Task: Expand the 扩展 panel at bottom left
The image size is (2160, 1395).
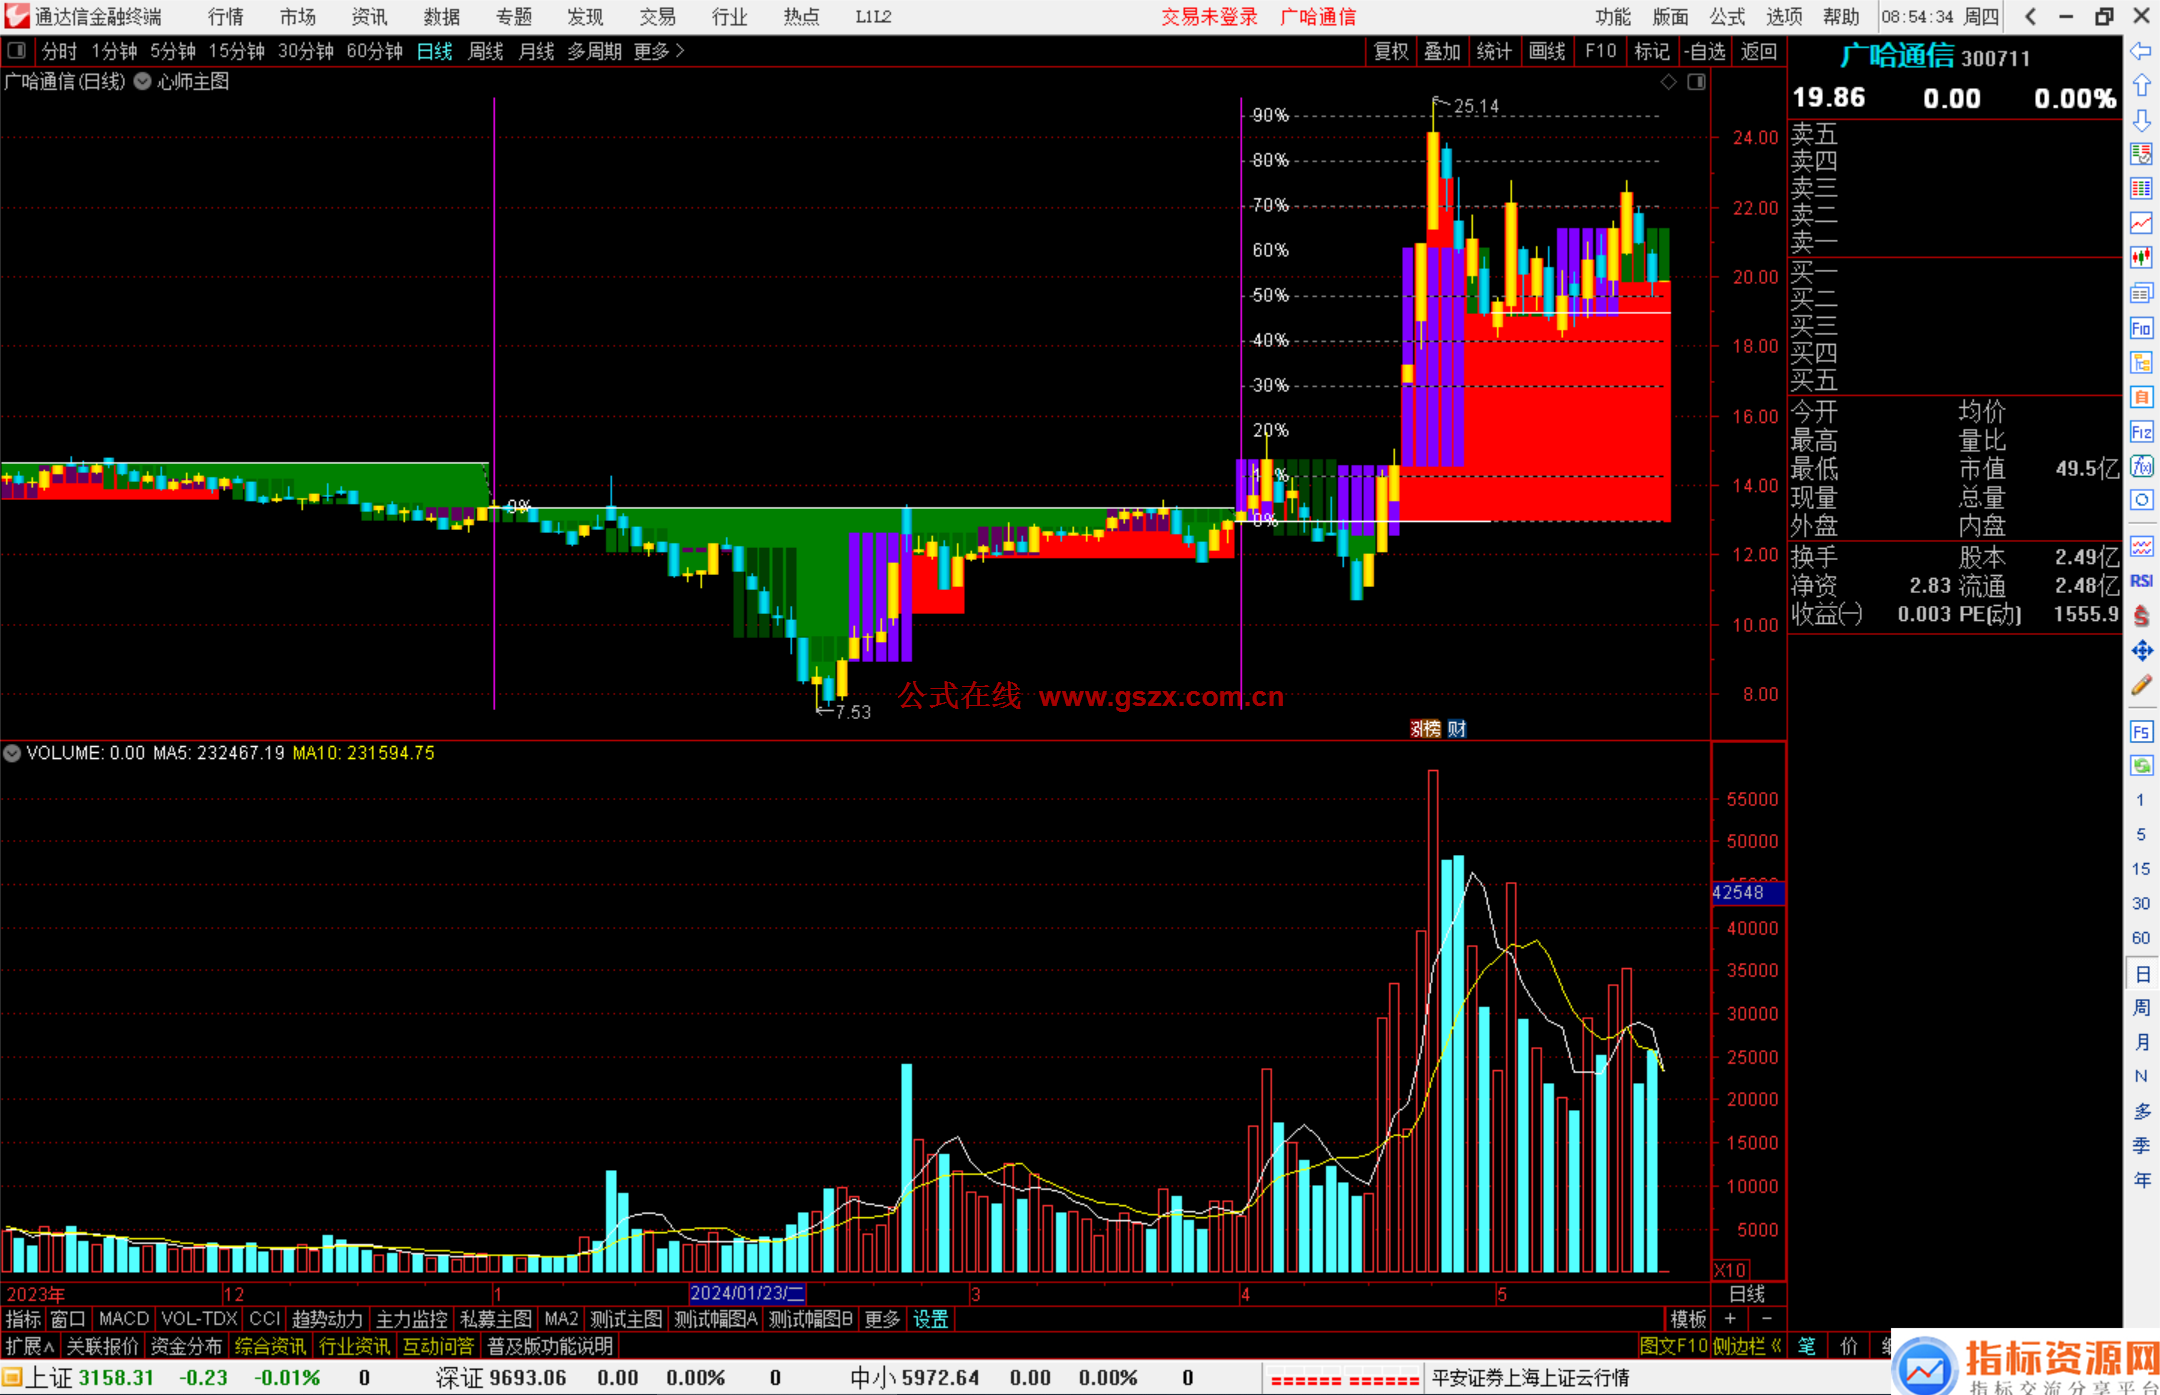Action: (x=30, y=1346)
